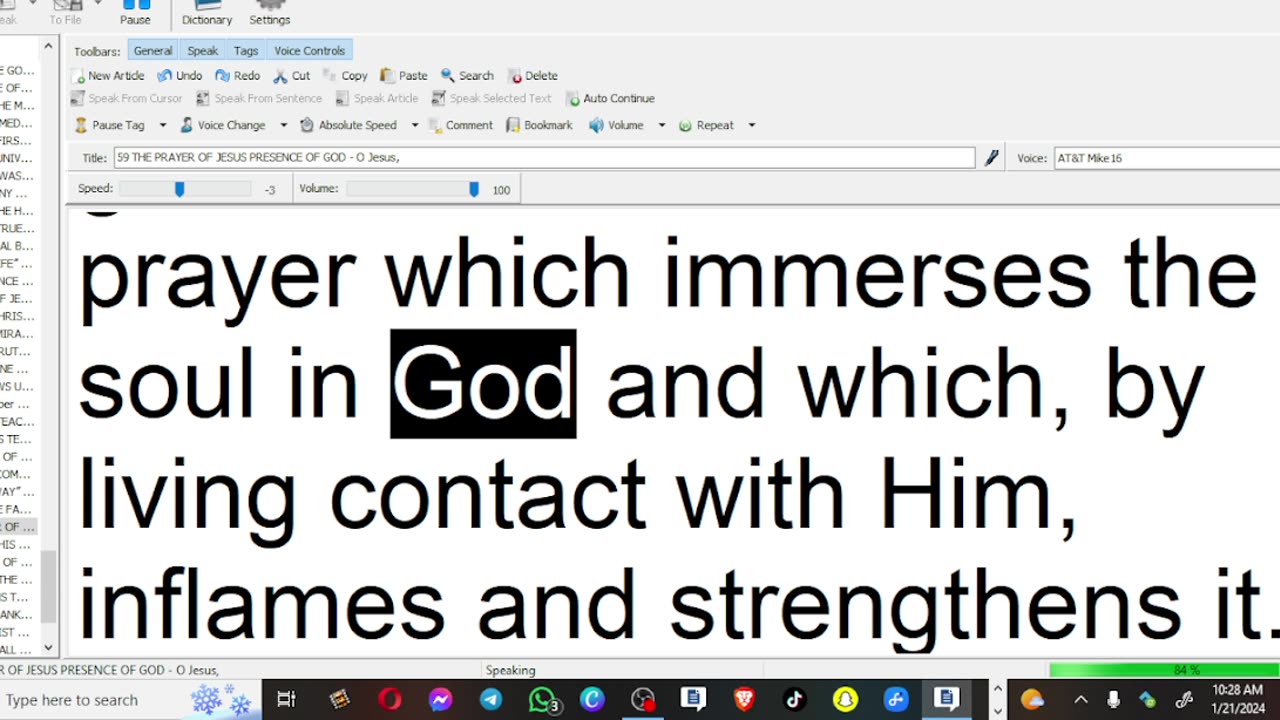Show hidden system tray icons

point(1081,700)
